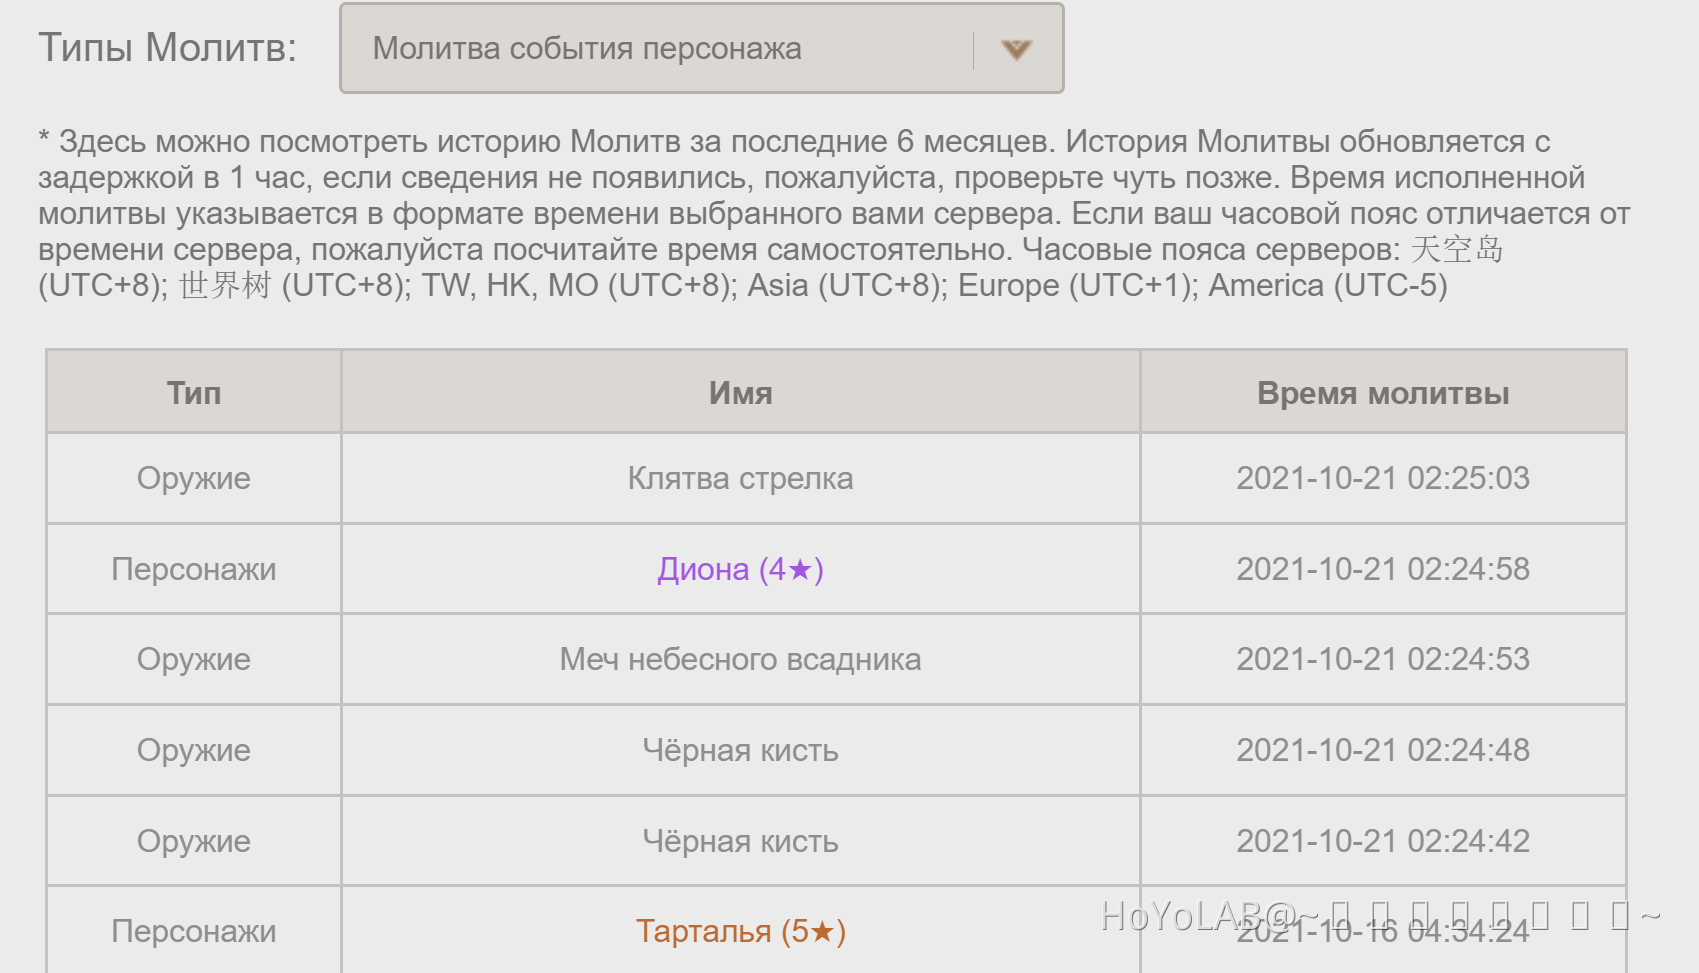Click timestamp 2021-10-21 02:24:58

point(1383,569)
